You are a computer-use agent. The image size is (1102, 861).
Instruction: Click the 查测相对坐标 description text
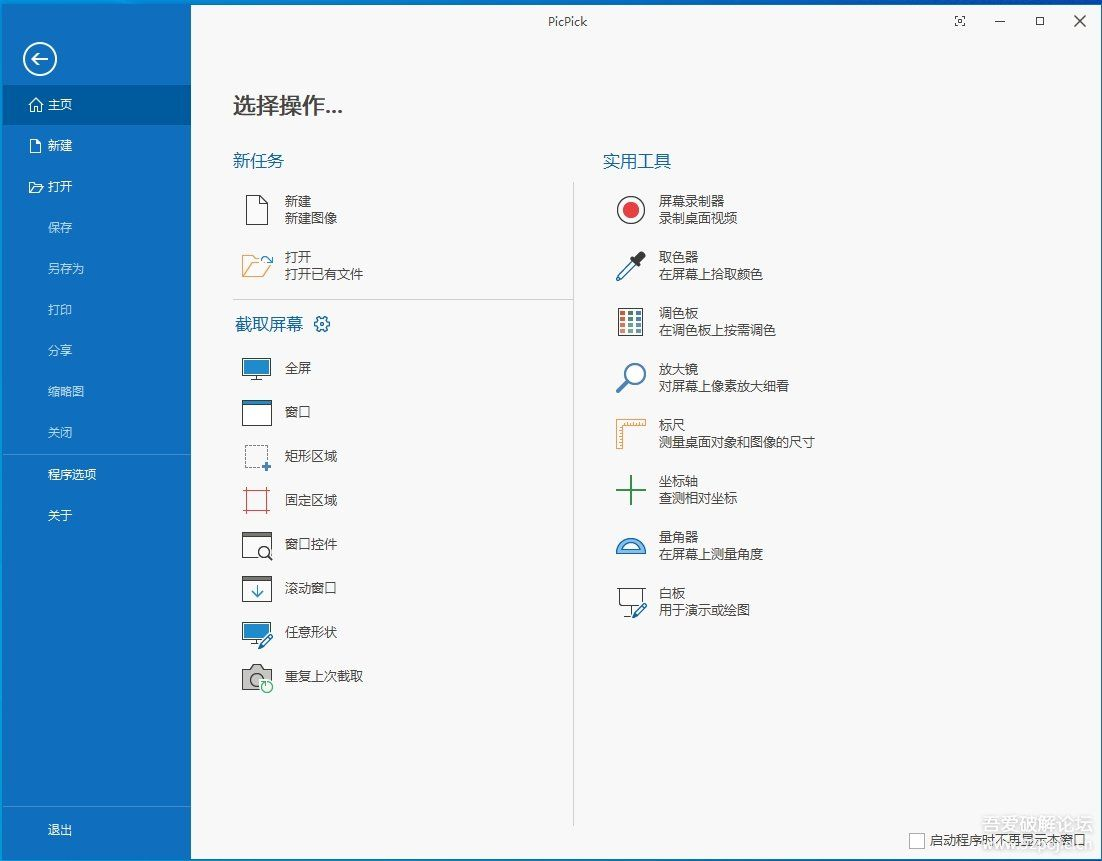[x=698, y=498]
